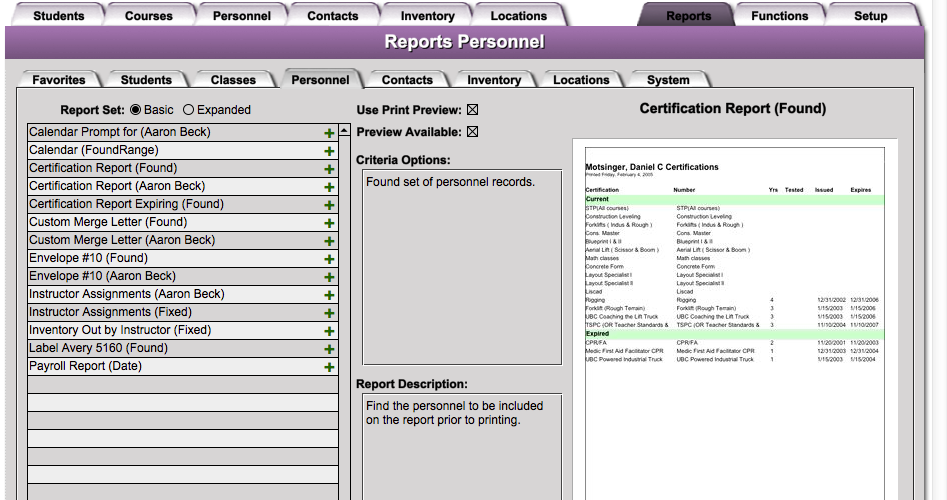Toggle the Preview Available checkbox

(x=472, y=132)
